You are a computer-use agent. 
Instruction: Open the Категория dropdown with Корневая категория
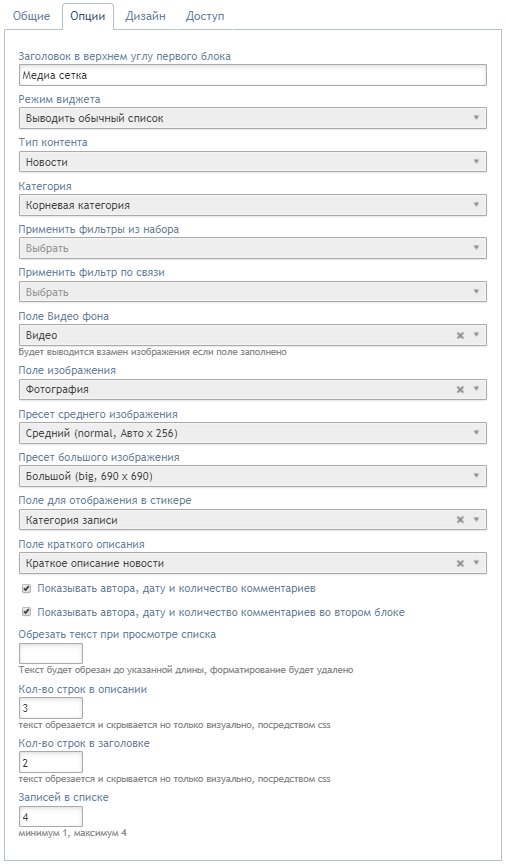click(253, 205)
